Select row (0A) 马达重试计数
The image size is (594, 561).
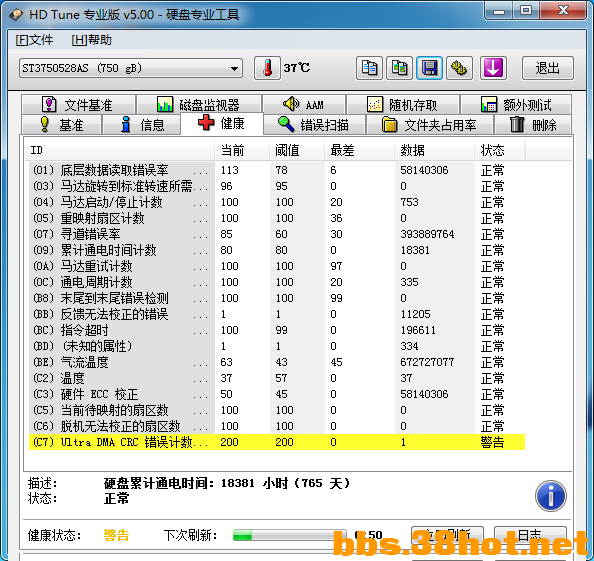[277, 266]
